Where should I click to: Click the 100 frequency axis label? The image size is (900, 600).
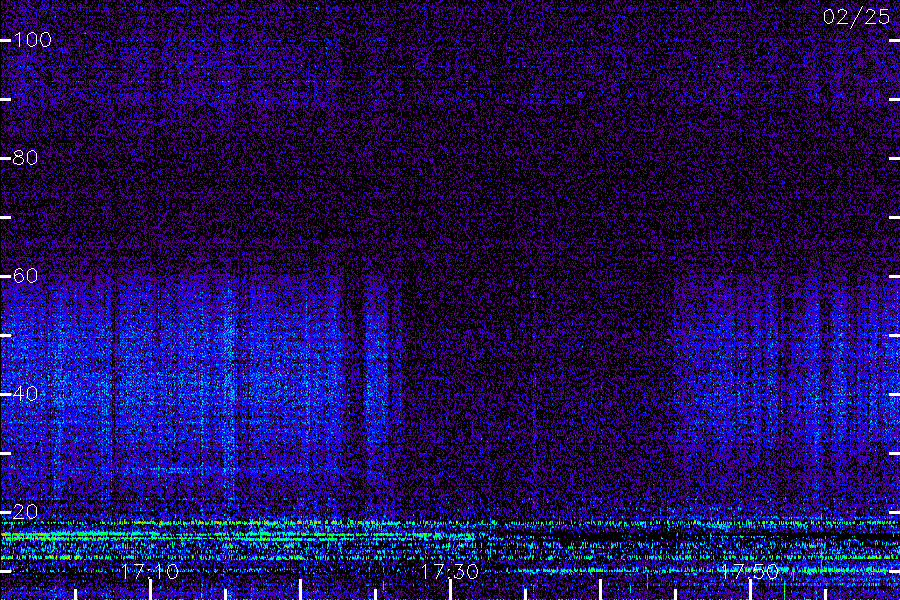[32, 40]
